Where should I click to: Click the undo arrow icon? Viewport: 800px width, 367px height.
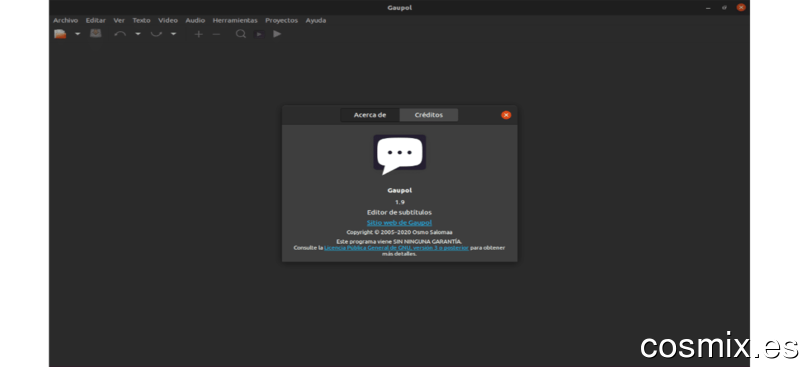click(x=120, y=34)
